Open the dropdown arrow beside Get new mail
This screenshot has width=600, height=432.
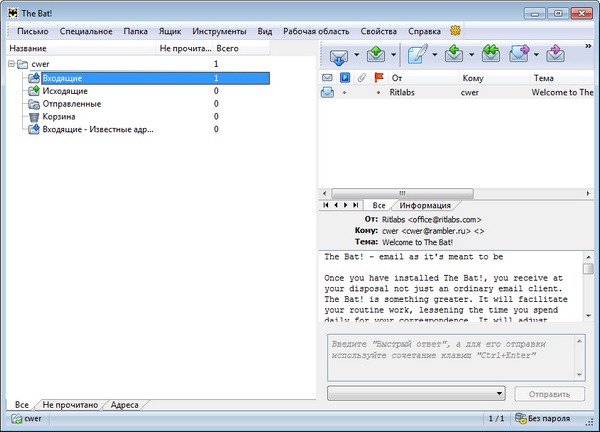tap(359, 54)
